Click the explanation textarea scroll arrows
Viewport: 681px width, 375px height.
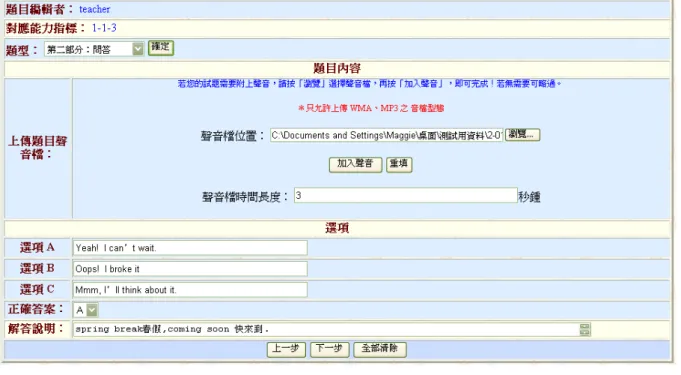tap(585, 329)
